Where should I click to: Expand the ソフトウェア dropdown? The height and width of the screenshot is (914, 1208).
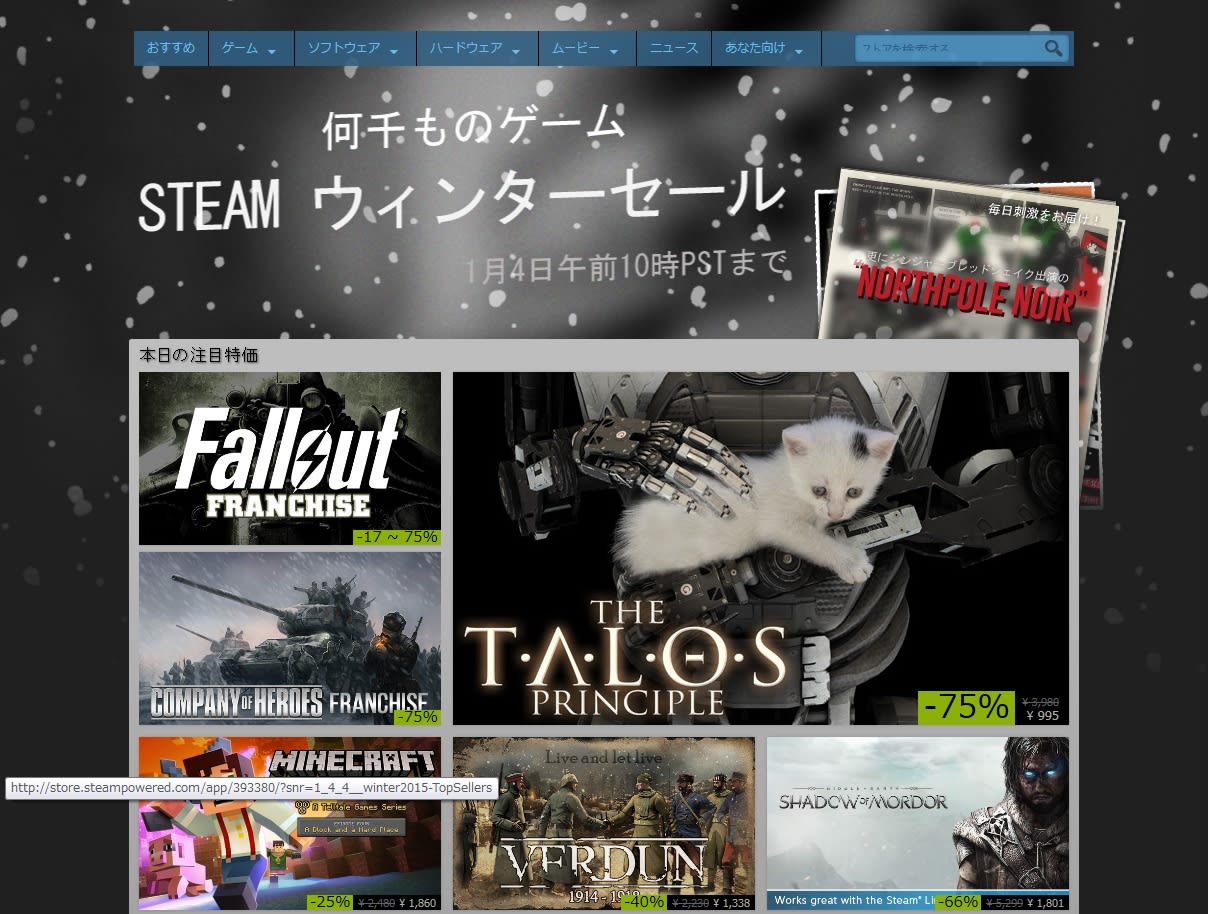(x=355, y=48)
